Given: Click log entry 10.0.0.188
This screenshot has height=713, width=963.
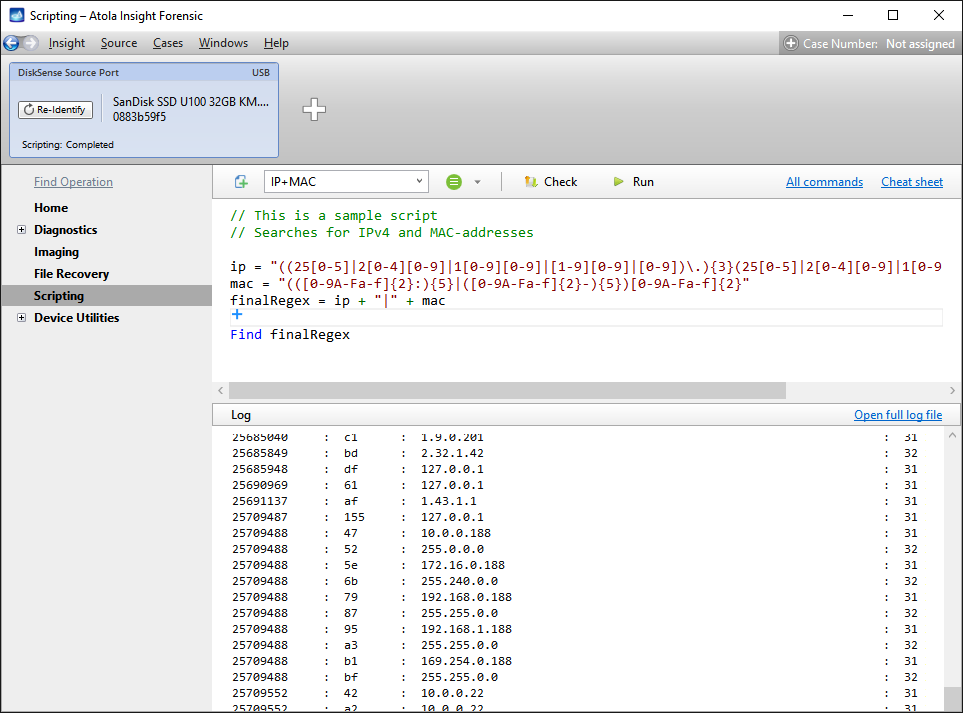Looking at the screenshot, I should pyautogui.click(x=456, y=533).
